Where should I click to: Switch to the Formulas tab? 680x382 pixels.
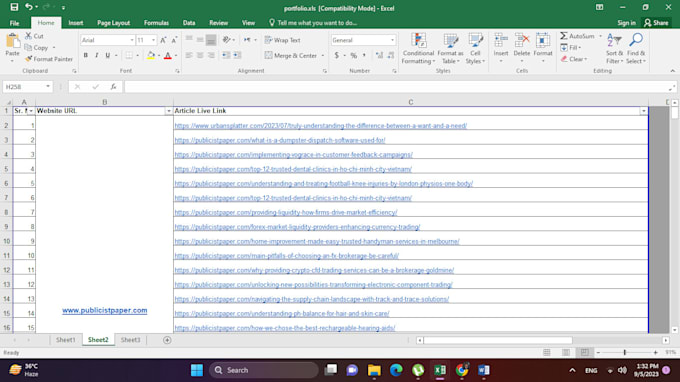click(156, 23)
